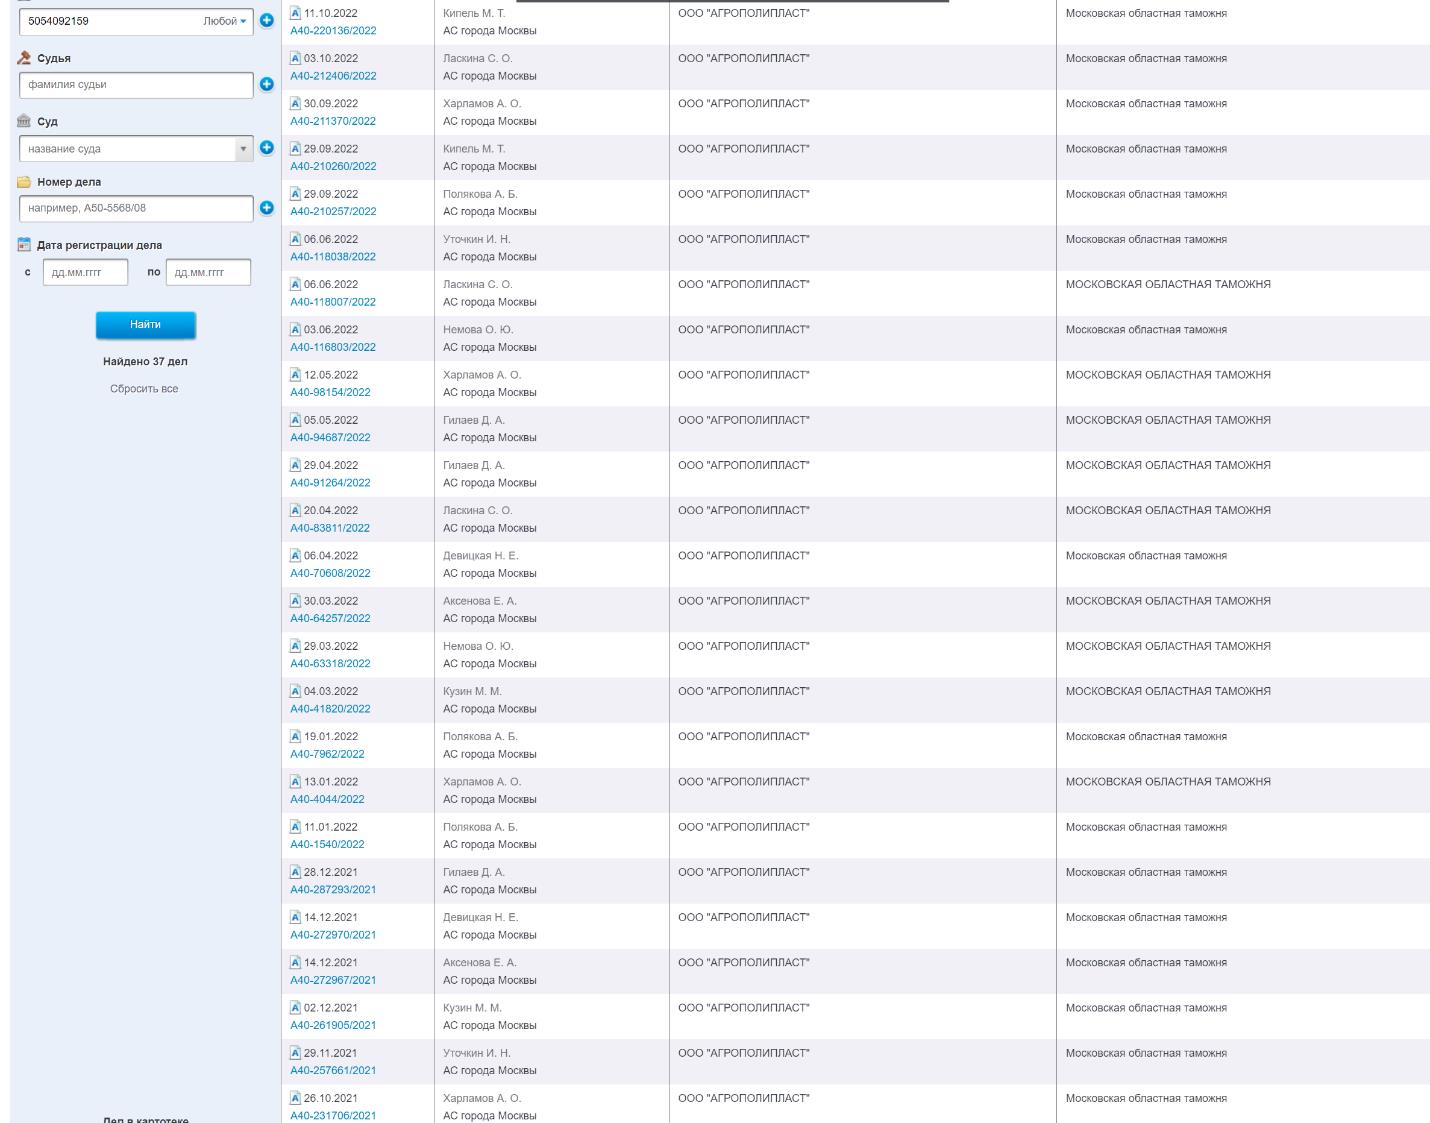Open case link A40-4044/2022
This screenshot has width=1430, height=1123.
pyautogui.click(x=327, y=799)
